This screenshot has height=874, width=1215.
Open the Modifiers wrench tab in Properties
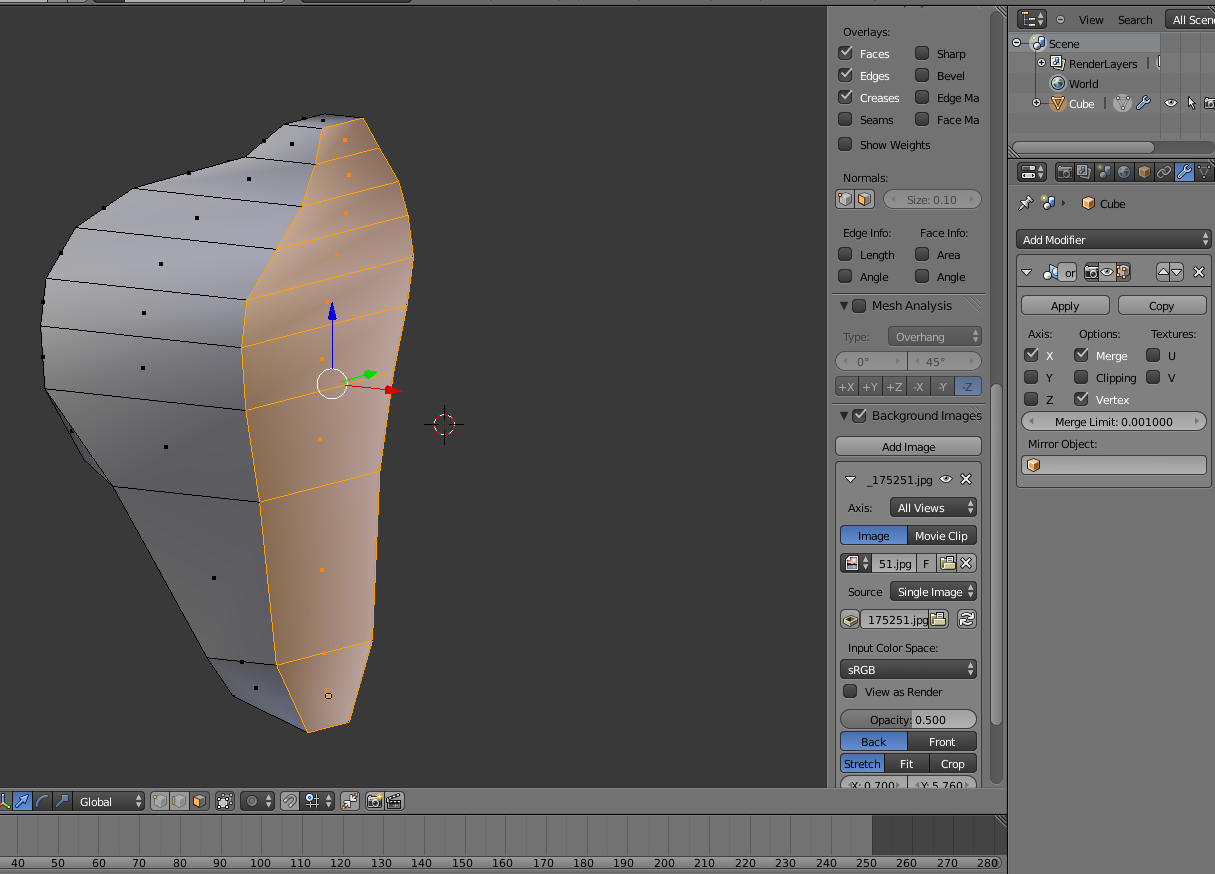[1184, 172]
